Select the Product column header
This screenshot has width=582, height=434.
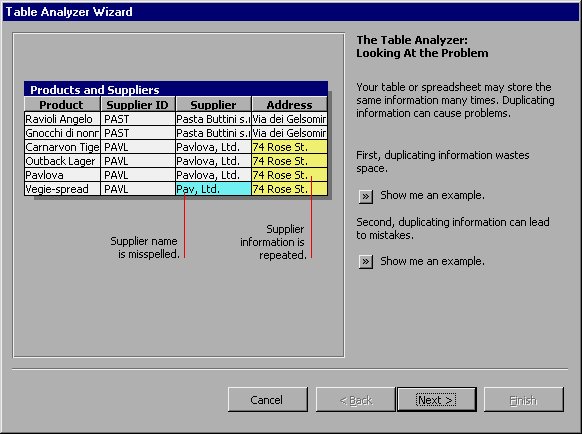[62, 104]
